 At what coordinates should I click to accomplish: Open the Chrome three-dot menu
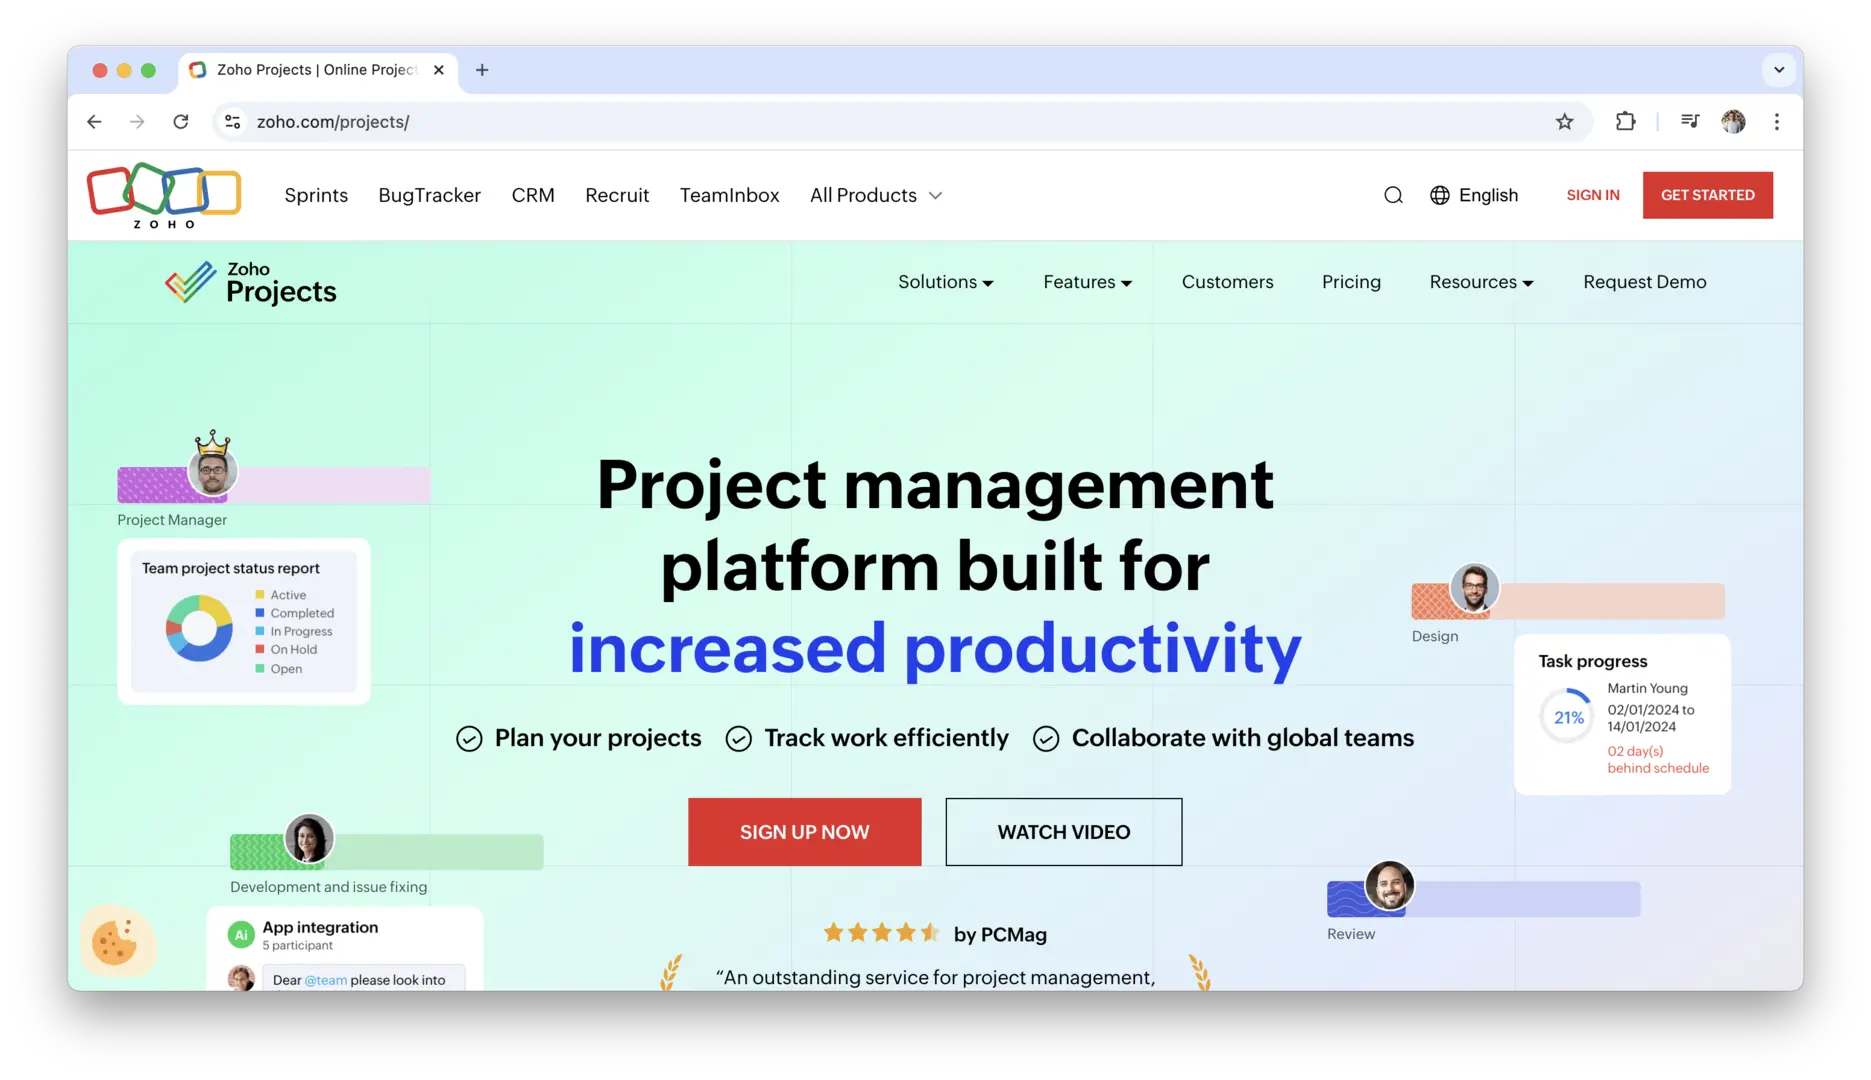point(1777,122)
